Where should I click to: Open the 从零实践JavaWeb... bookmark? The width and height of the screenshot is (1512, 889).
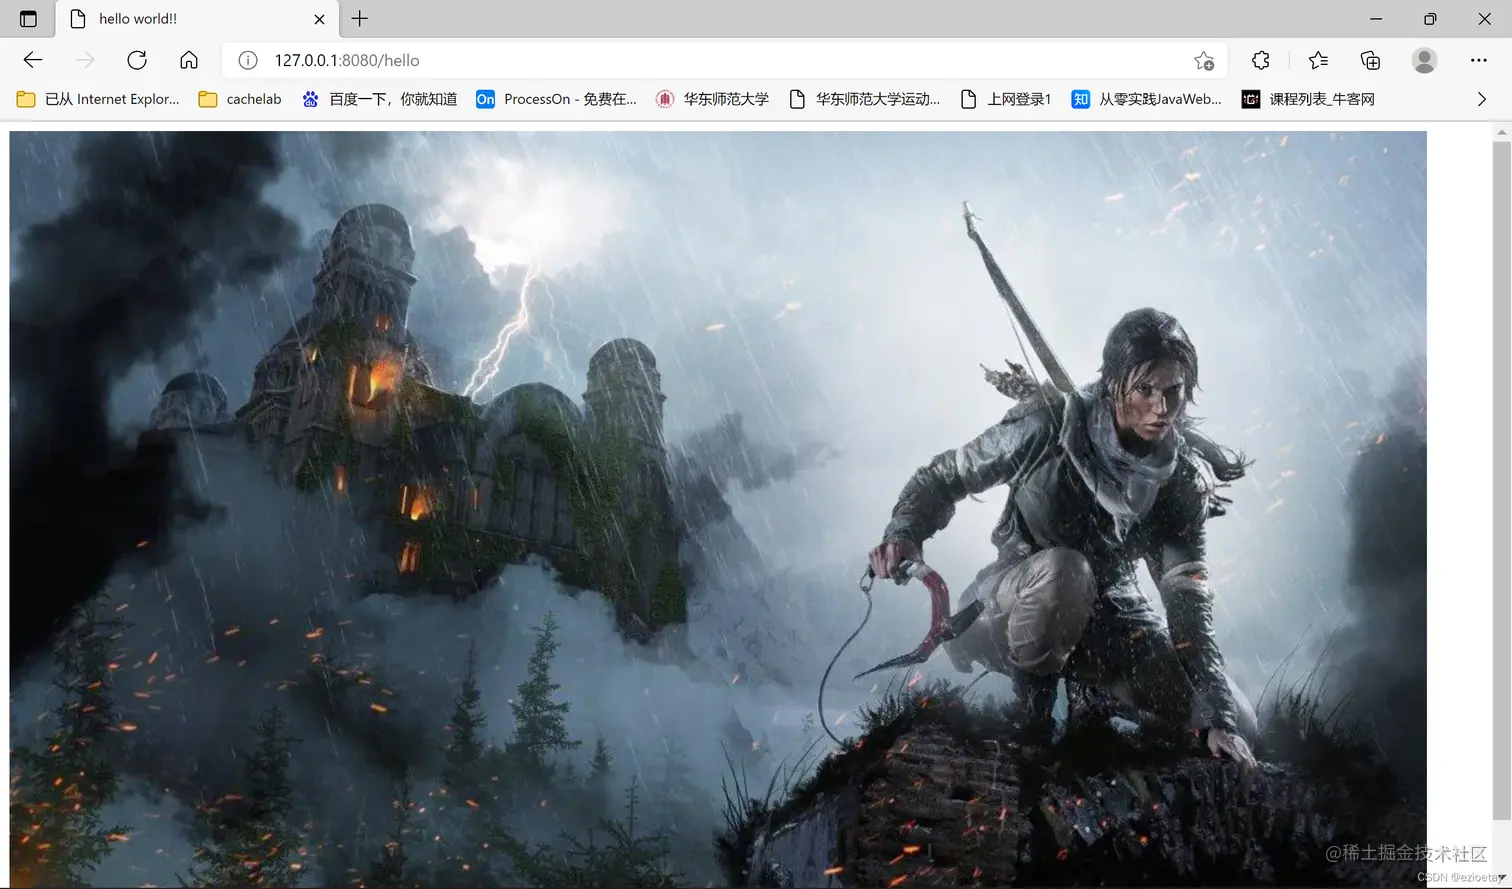click(1147, 99)
